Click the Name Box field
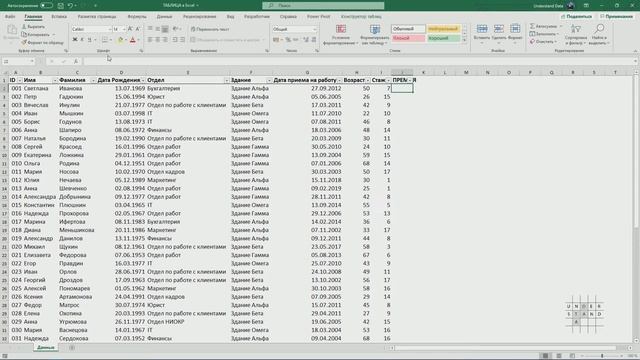Viewport: 640px width, 360px height. 18,61
